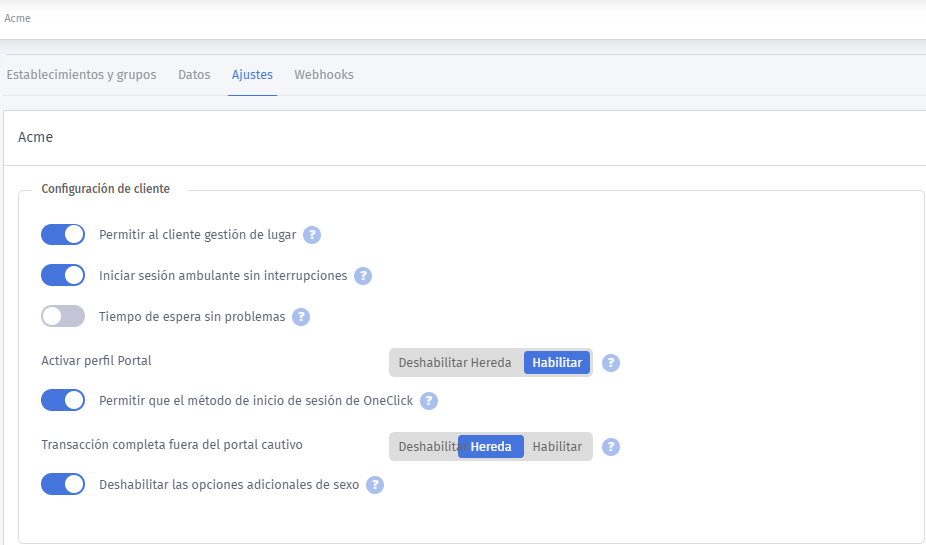Open help for Transacción completa fuera del portal
The image size is (926, 545).
pyautogui.click(x=611, y=447)
